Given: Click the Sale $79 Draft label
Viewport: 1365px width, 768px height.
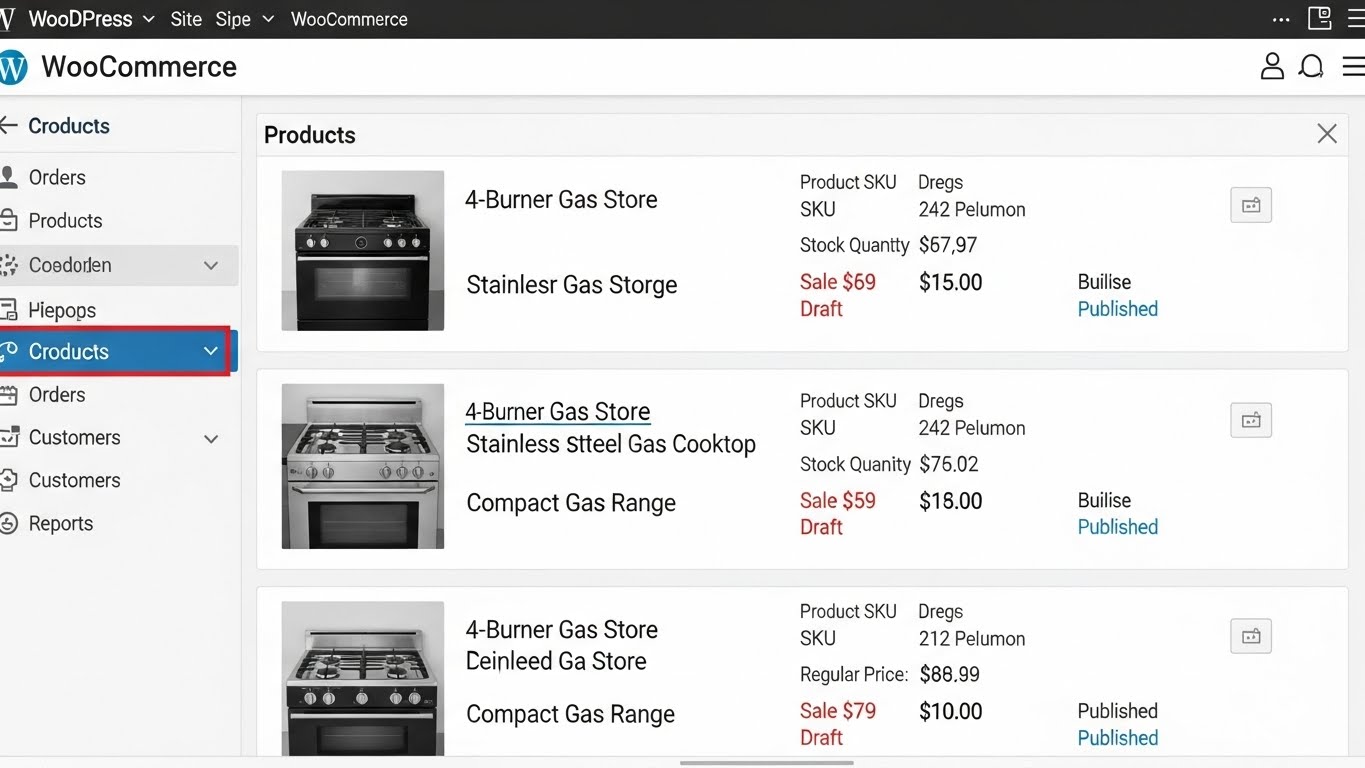Looking at the screenshot, I should tap(838, 723).
